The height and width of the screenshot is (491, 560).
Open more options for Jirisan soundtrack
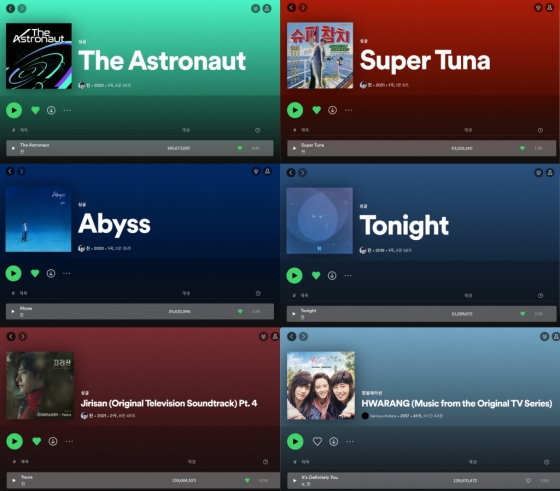(69, 442)
